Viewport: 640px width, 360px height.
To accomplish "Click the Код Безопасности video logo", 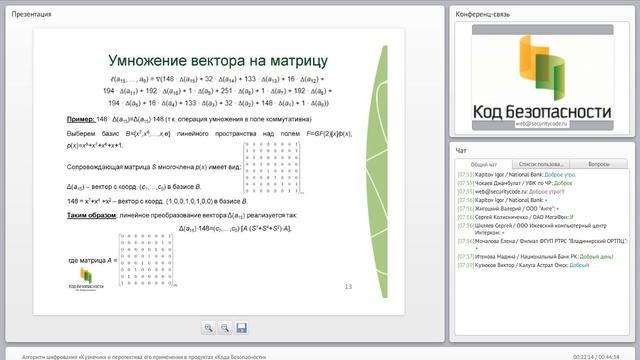I will click(x=542, y=78).
